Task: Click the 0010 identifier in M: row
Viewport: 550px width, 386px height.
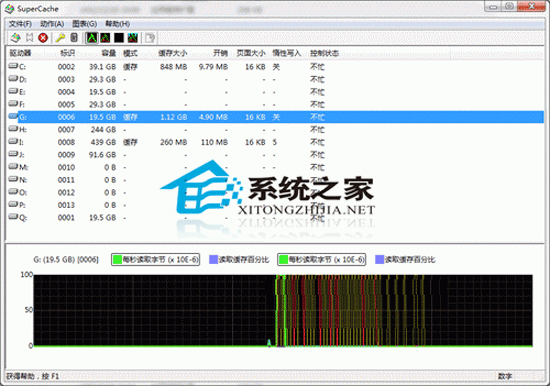Action: coord(66,167)
